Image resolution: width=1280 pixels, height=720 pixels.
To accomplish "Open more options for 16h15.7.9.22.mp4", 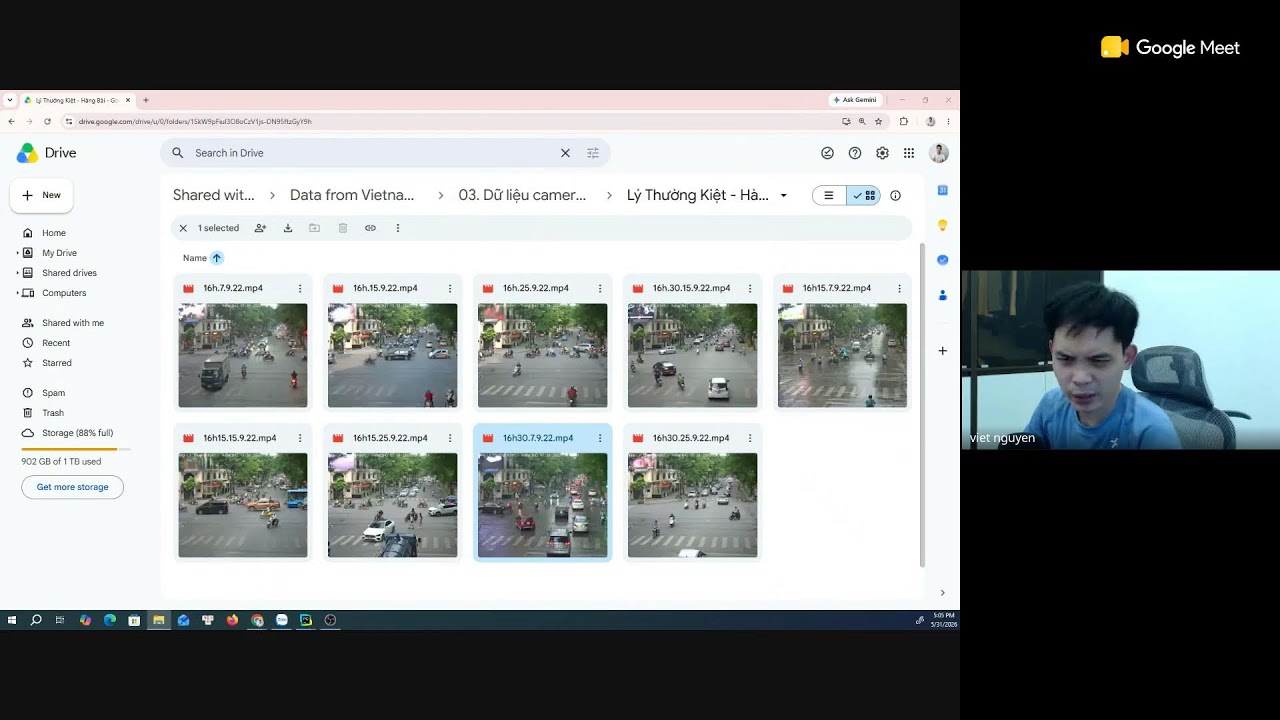I will coord(899,288).
